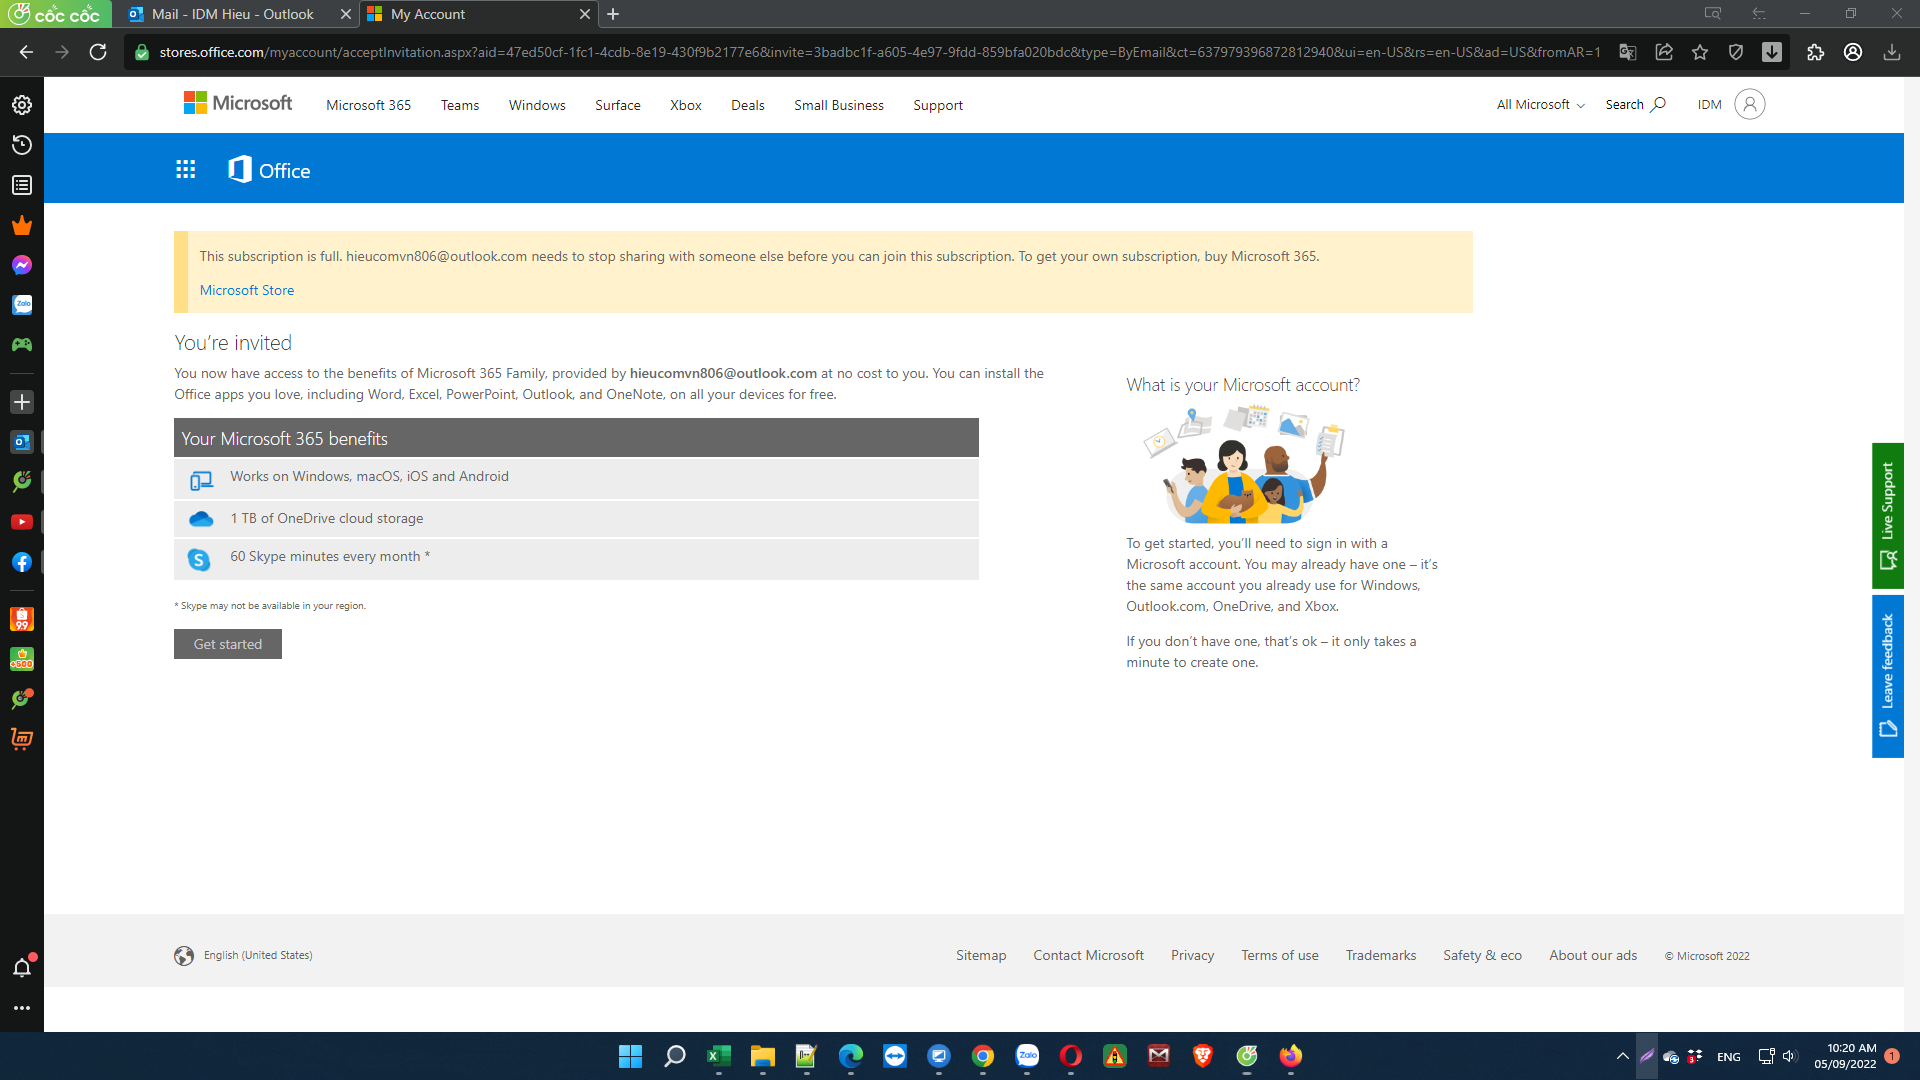Open the Support nav item
The image size is (1920, 1080).
(938, 105)
